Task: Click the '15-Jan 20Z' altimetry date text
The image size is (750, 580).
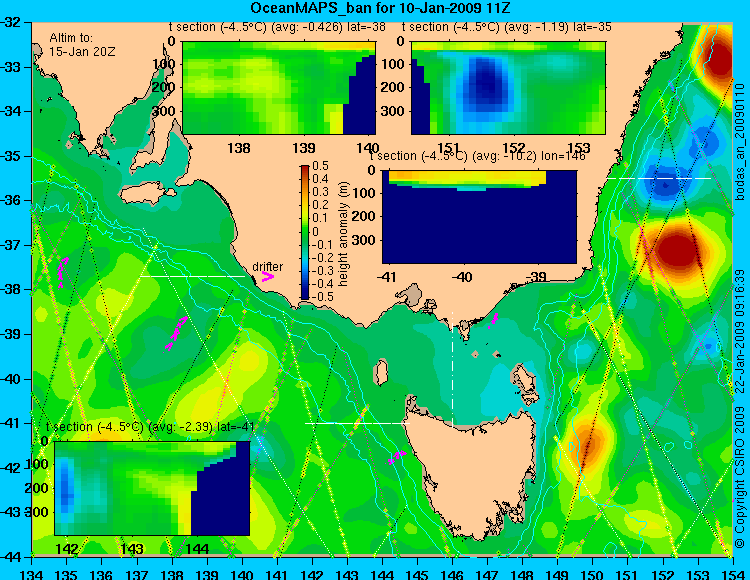Action: click(82, 52)
